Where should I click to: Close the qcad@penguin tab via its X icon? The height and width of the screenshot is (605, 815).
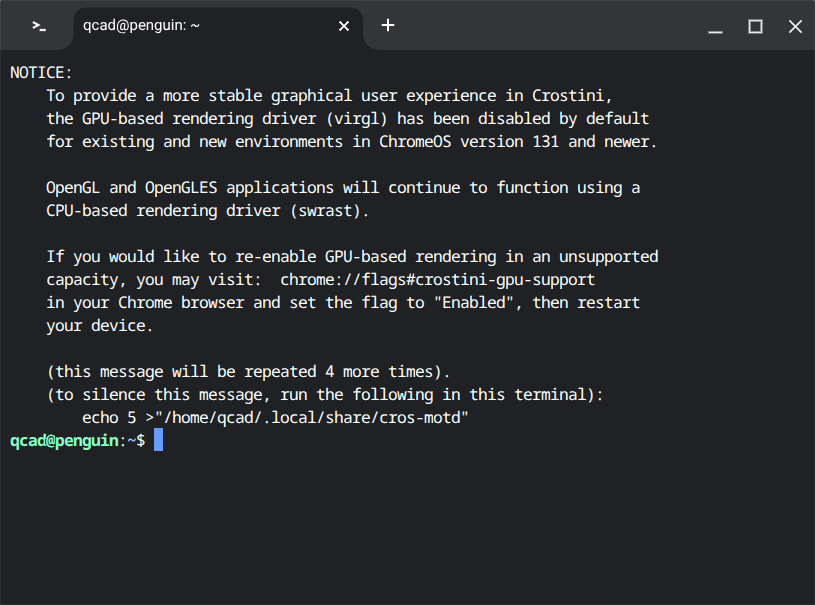click(x=343, y=26)
